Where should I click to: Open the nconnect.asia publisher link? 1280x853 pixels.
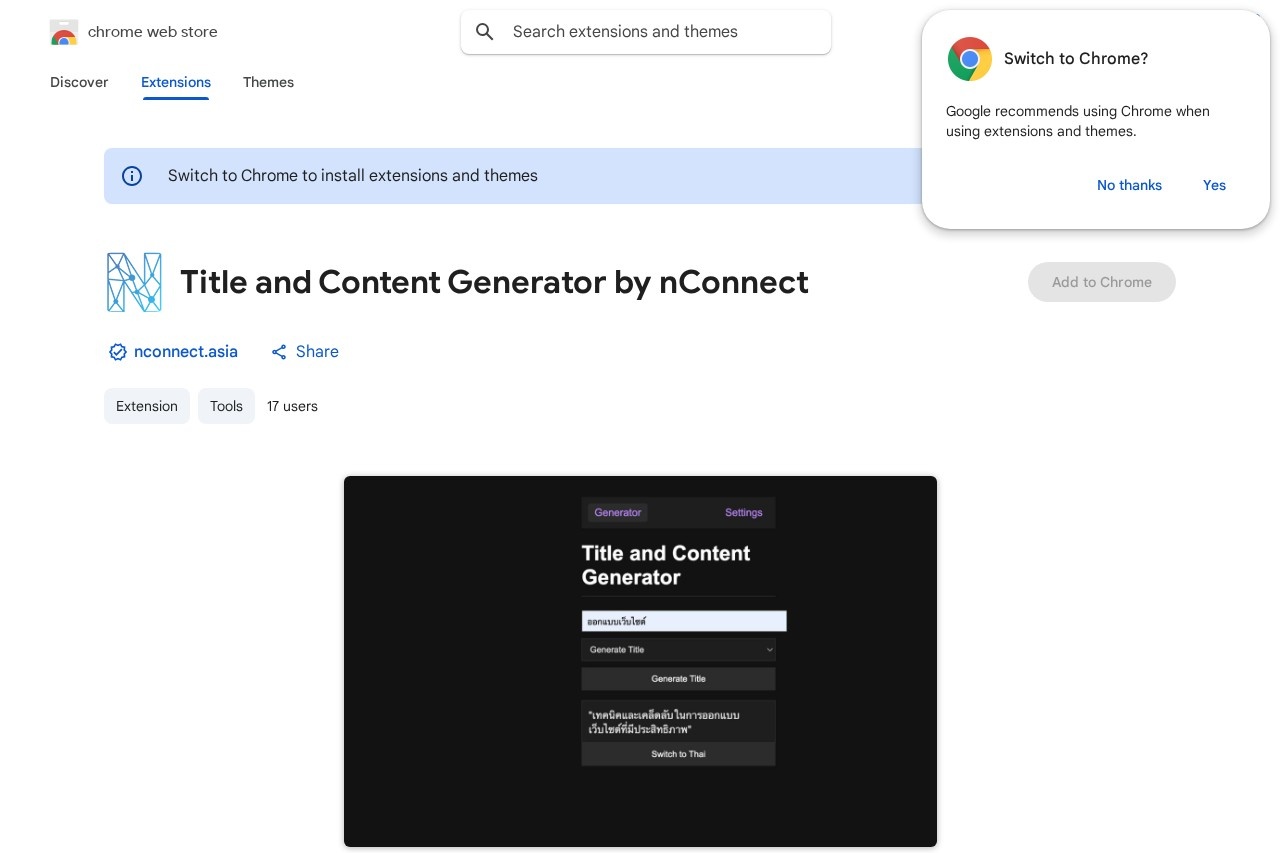[186, 352]
